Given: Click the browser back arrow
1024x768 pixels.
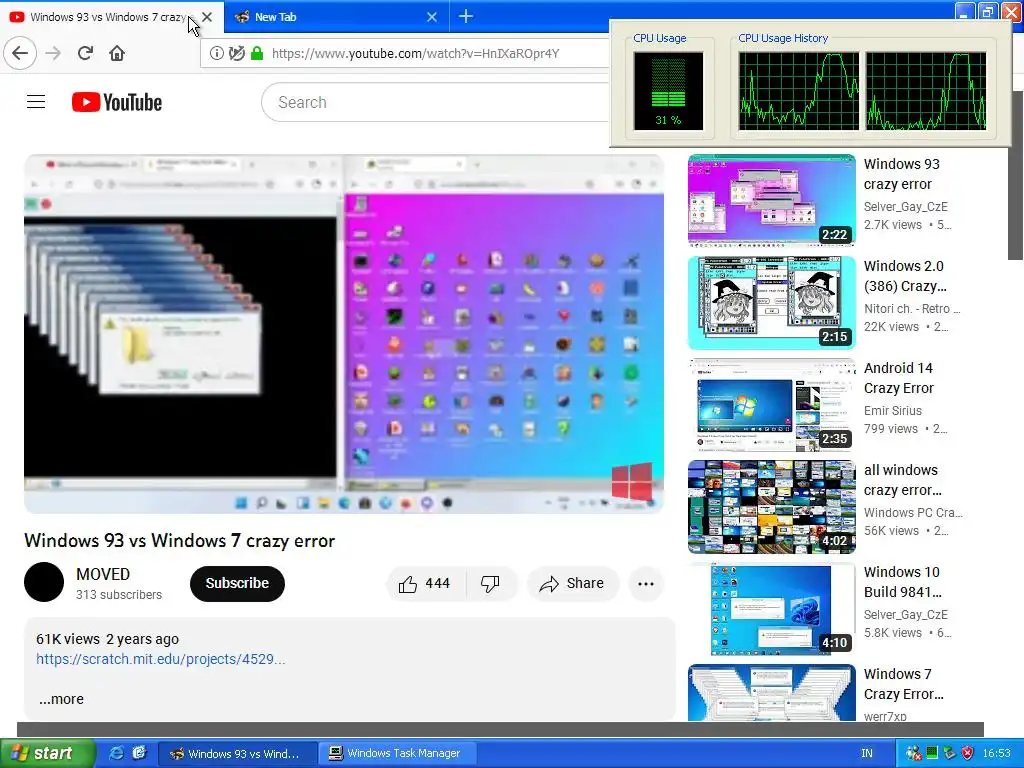Looking at the screenshot, I should coord(20,54).
